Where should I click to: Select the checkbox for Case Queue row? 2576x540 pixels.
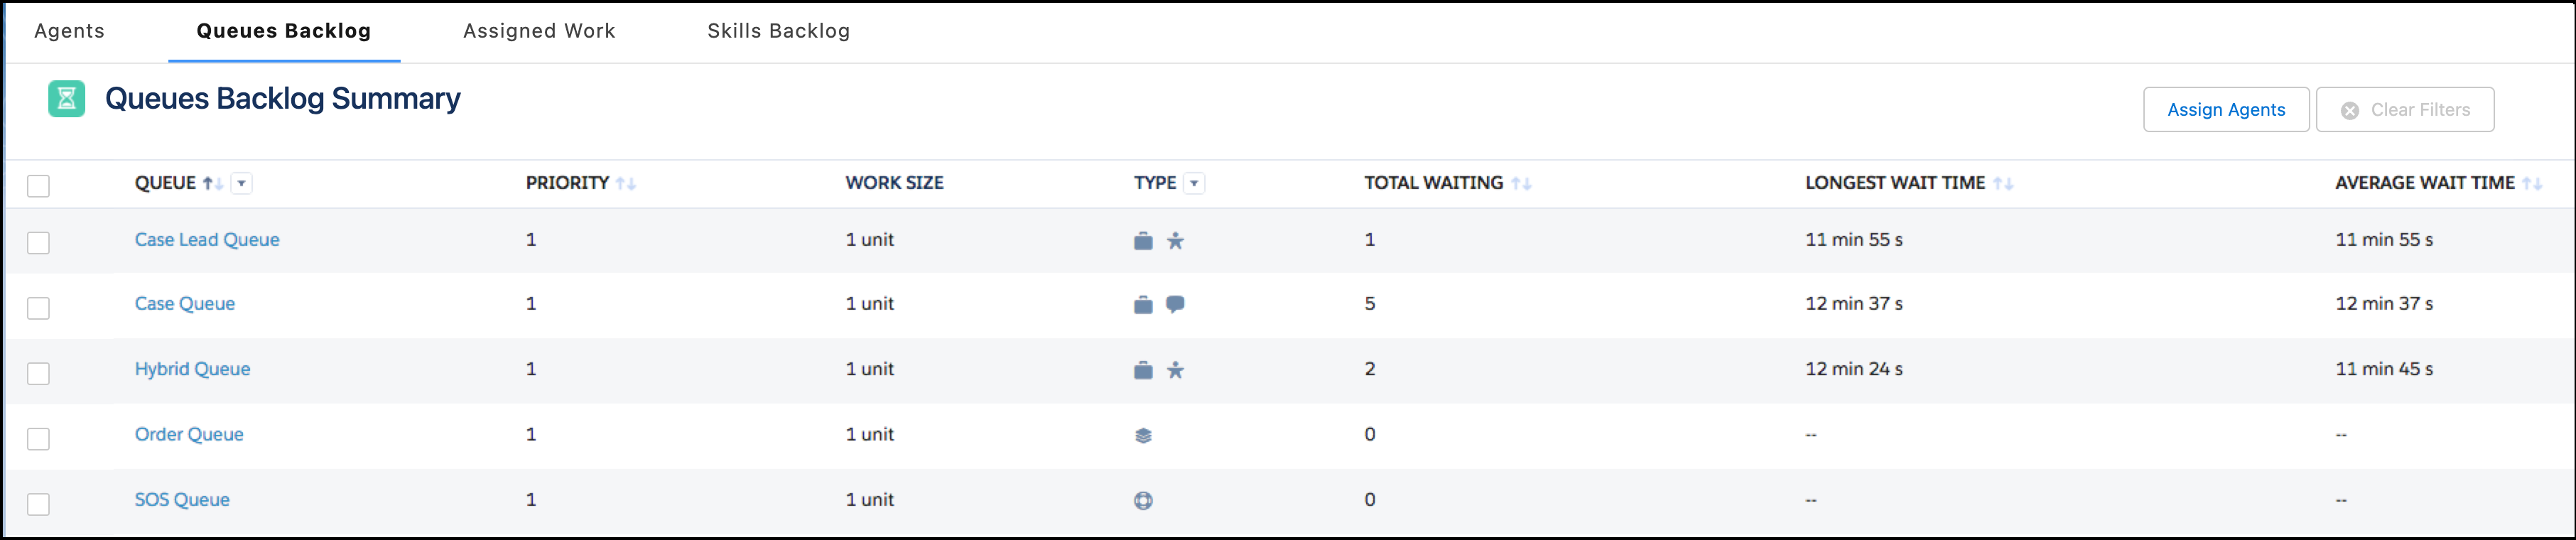[38, 308]
